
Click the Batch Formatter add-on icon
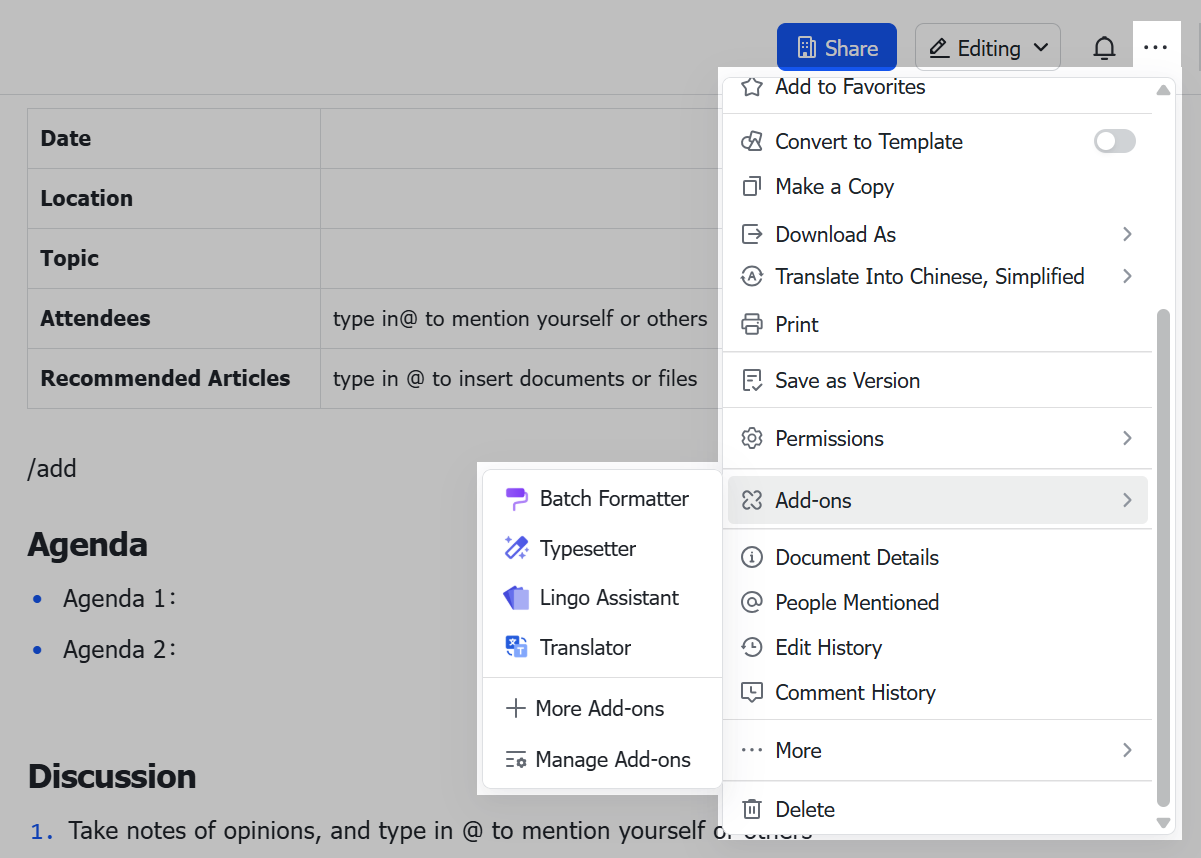click(x=516, y=499)
